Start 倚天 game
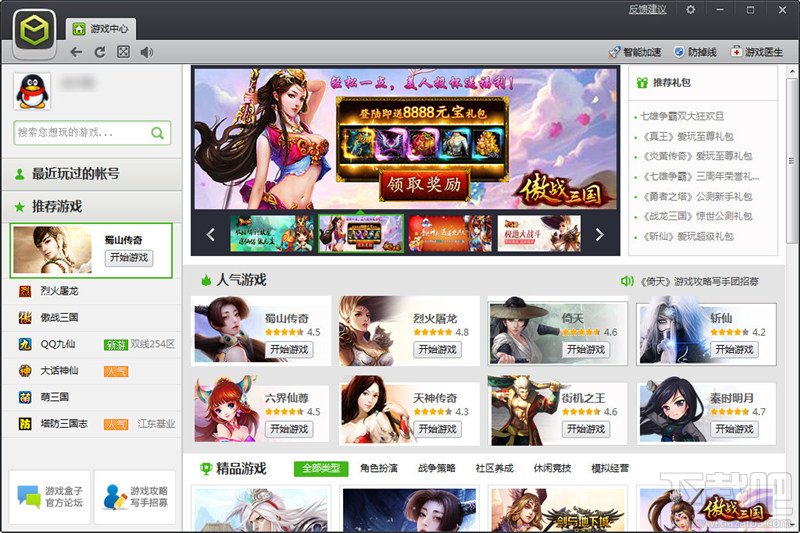Viewport: 800px width, 533px height. tap(586, 349)
